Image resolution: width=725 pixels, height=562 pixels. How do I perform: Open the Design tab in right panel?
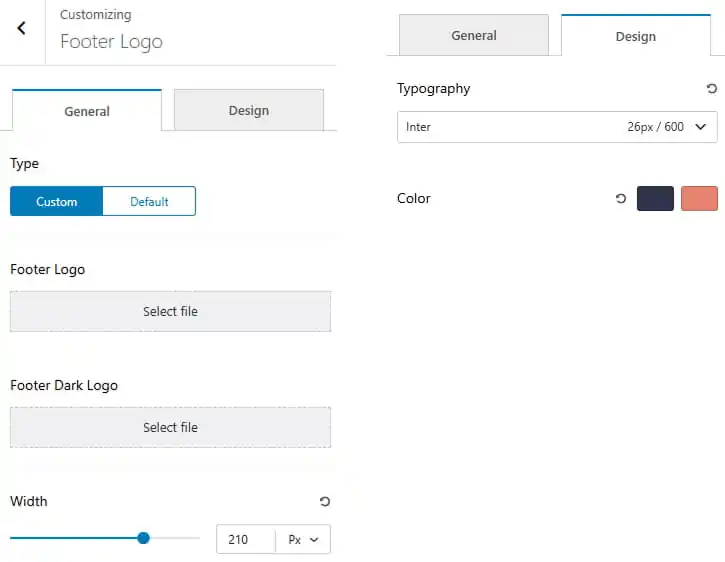pyautogui.click(x=636, y=36)
